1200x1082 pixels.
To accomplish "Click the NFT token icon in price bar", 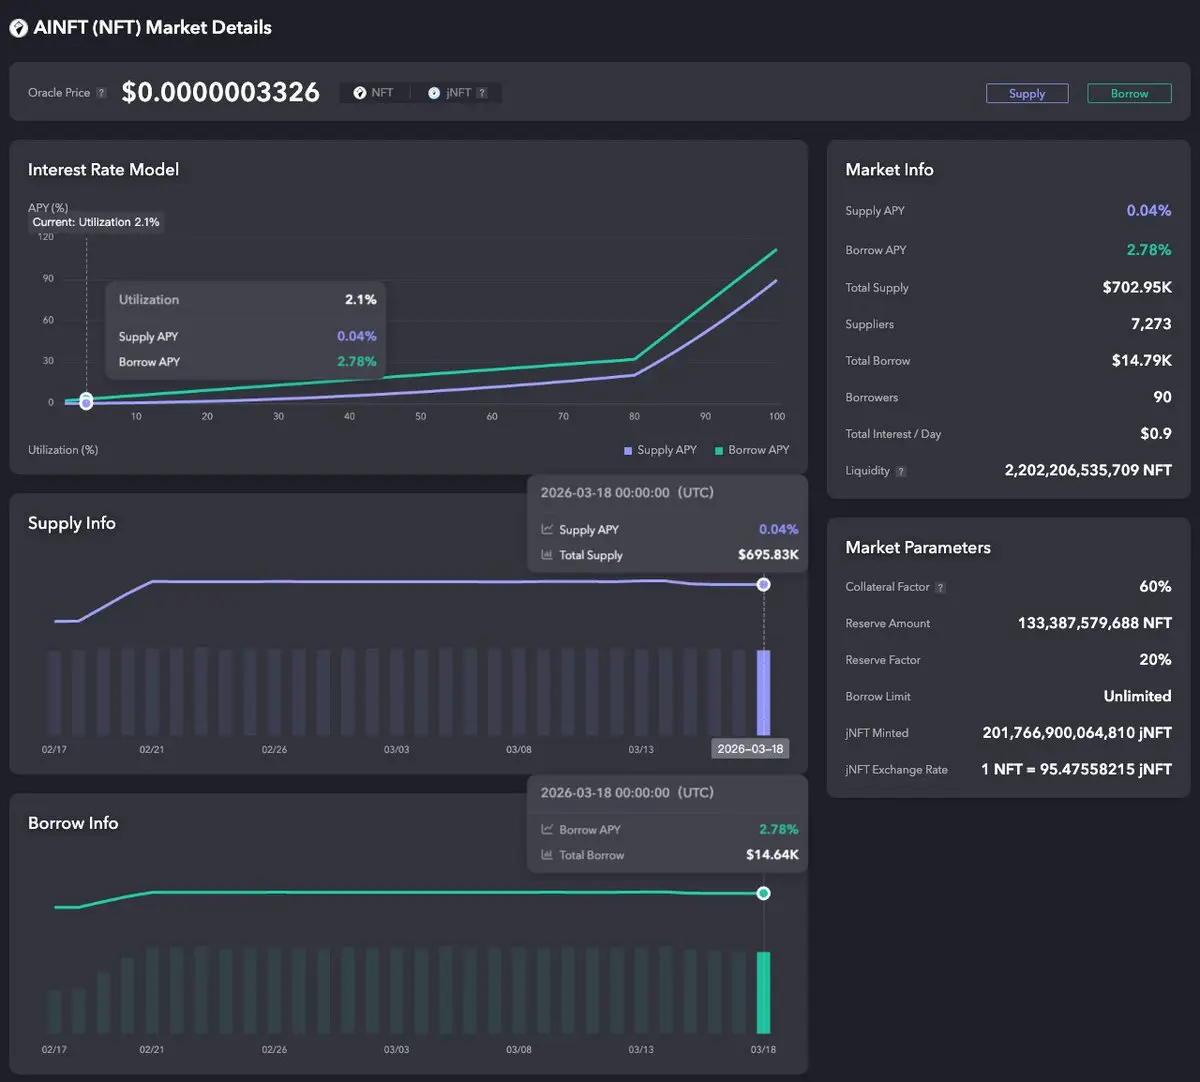I will tap(360, 93).
